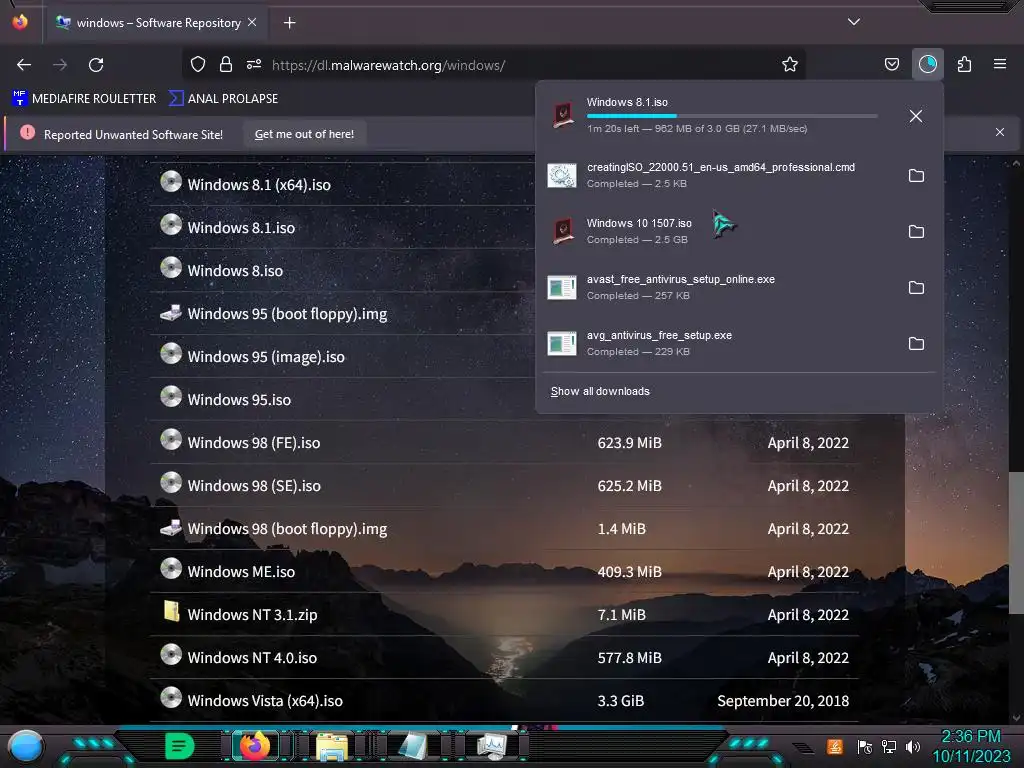Open tracking protection shield icon
This screenshot has width=1024, height=768.
pos(198,65)
